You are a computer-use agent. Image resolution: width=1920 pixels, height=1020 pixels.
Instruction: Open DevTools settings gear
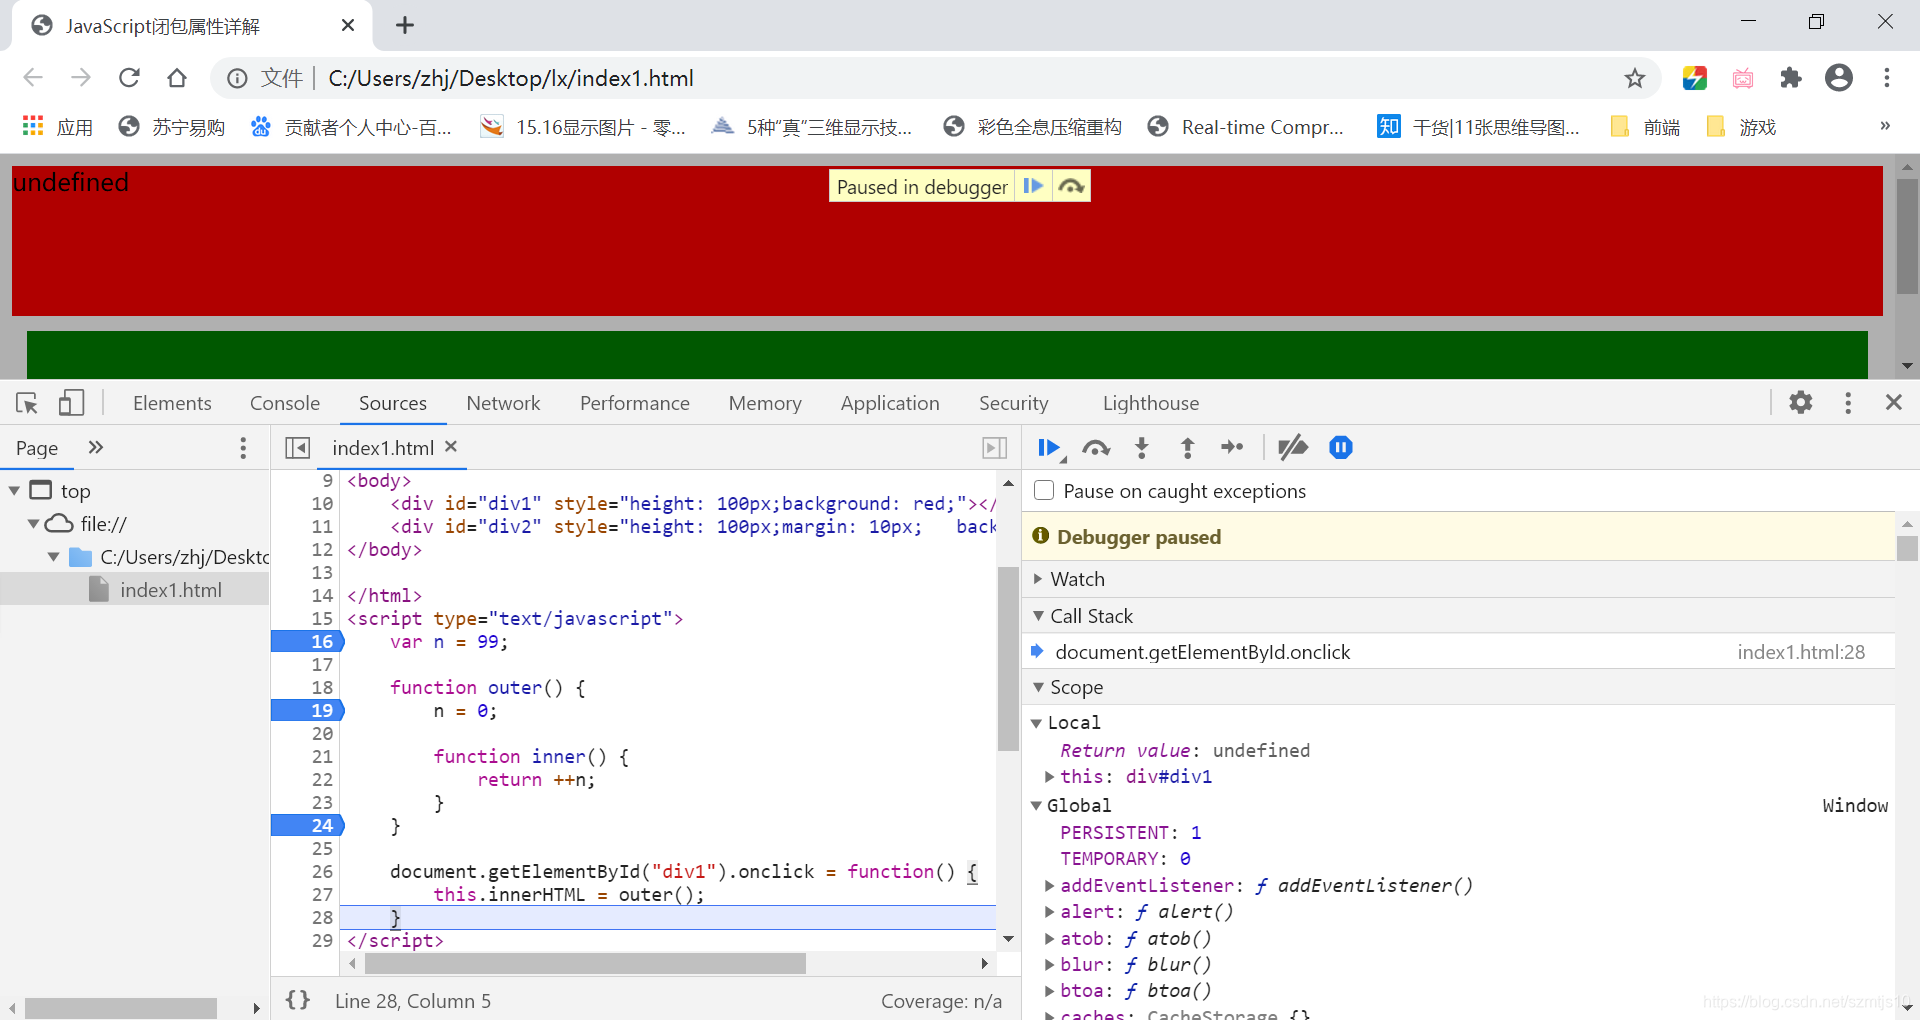tap(1801, 402)
